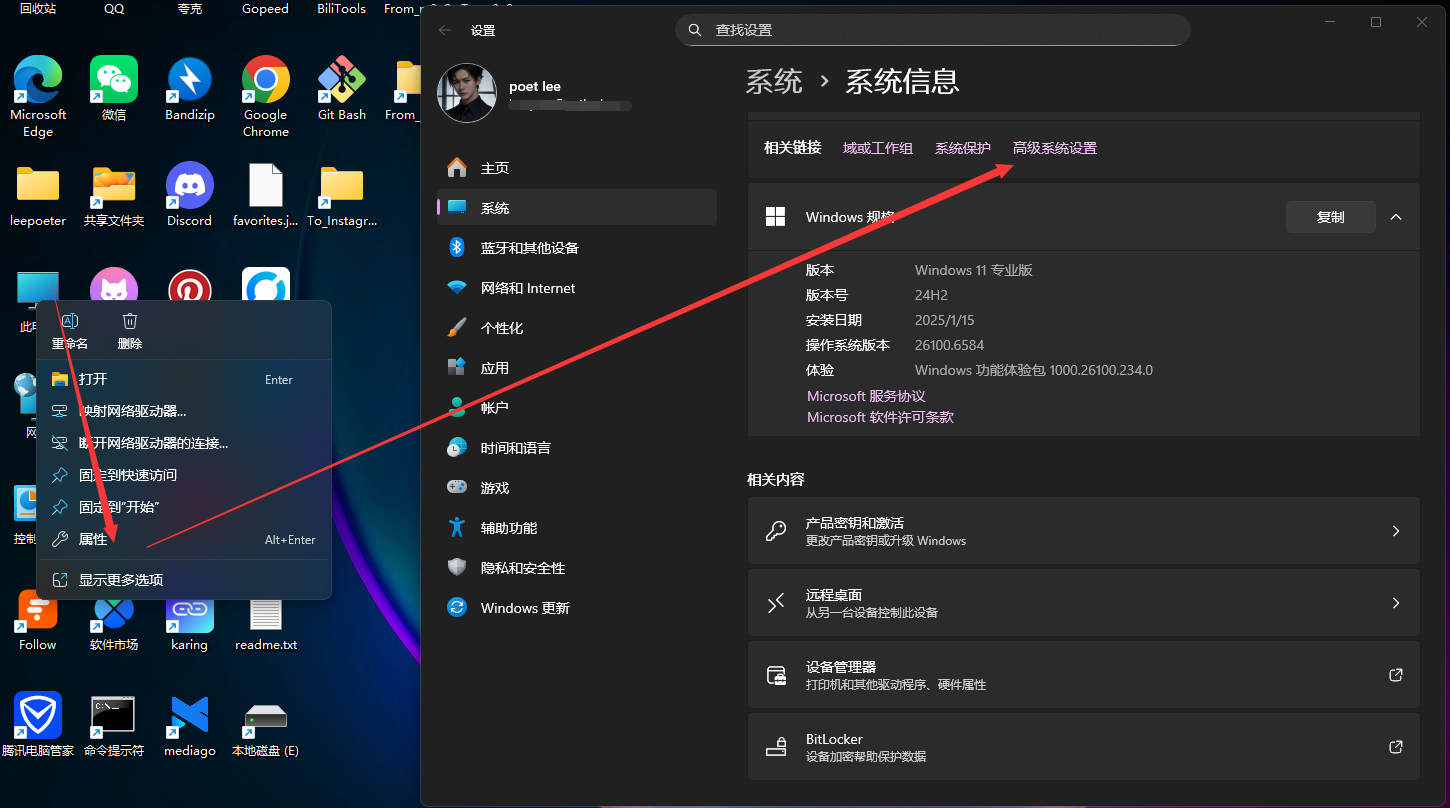1450x808 pixels.
Task: Open Advanced system settings link
Action: (x=1054, y=148)
